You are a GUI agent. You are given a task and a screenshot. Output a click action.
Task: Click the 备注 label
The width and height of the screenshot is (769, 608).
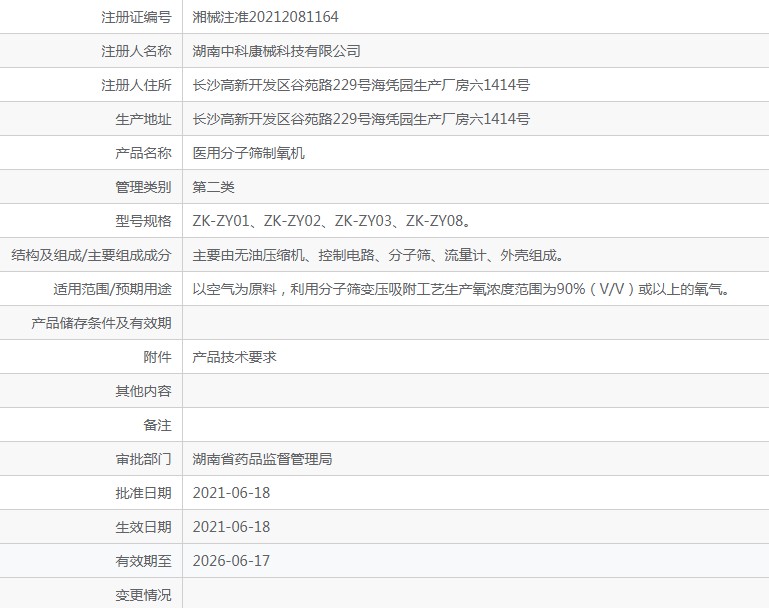[x=157, y=425]
